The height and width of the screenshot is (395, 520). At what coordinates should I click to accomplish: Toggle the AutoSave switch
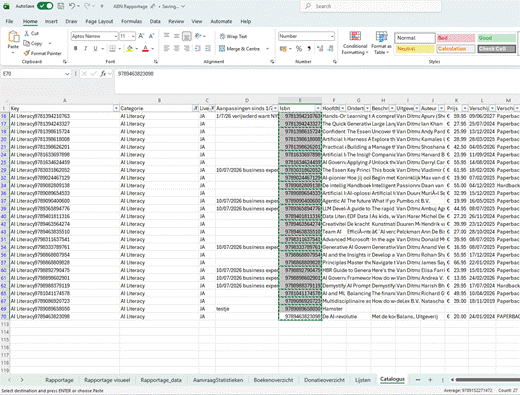coord(45,6)
